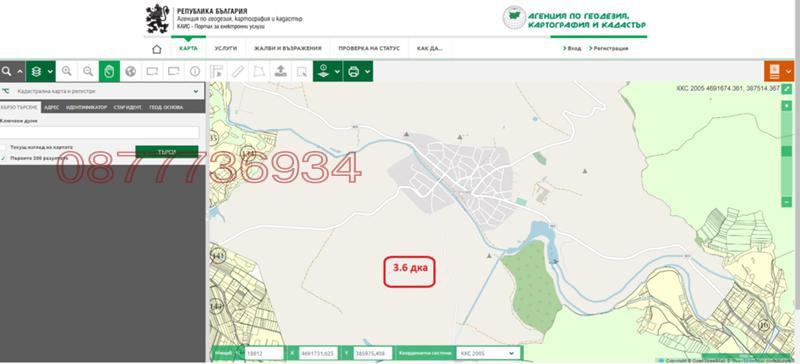The image size is (800, 364).
Task: Open the ЖАЛБИ И ВЪЗРАЖЕНИЯ menu
Action: (288, 48)
